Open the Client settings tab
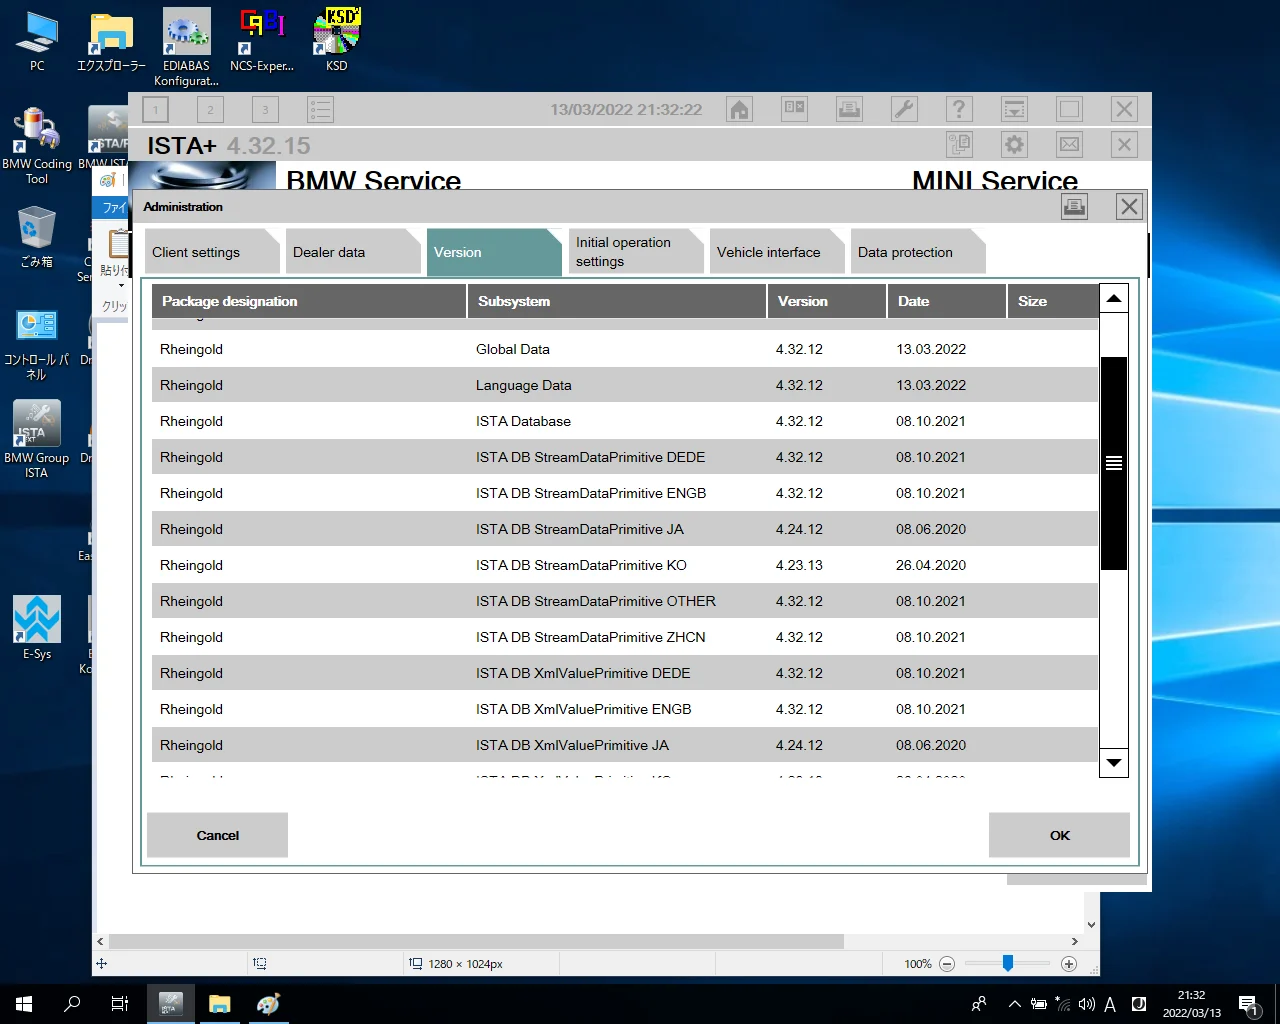Screen dimensions: 1280x1024 pyautogui.click(x=210, y=252)
